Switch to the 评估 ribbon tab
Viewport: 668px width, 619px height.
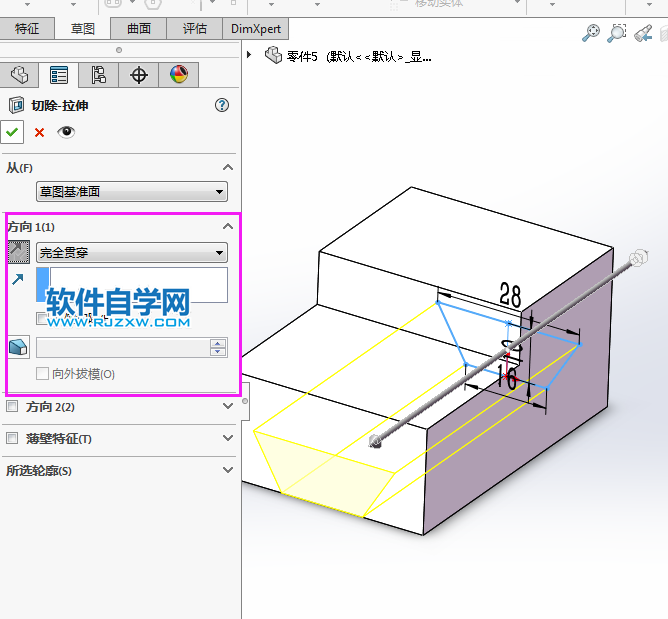pos(194,29)
